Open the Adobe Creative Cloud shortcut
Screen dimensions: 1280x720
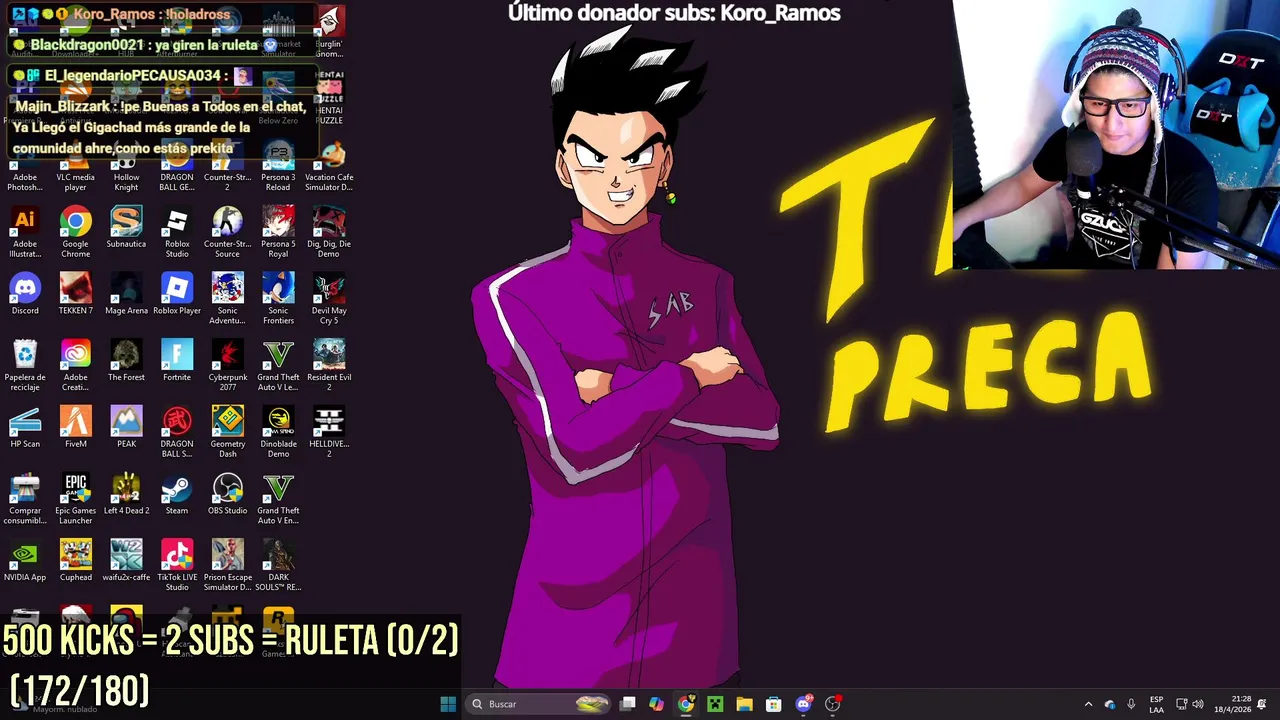(75, 365)
